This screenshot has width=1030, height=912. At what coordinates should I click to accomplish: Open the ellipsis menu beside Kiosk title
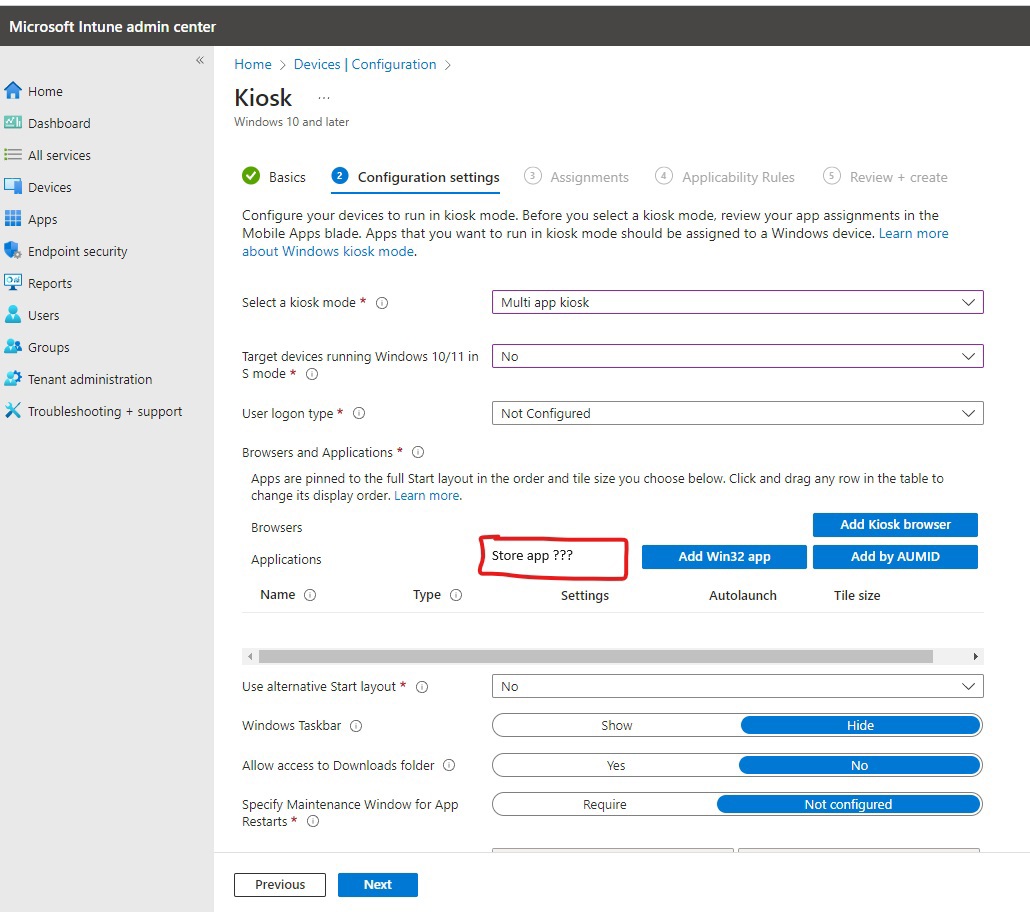pos(324,98)
